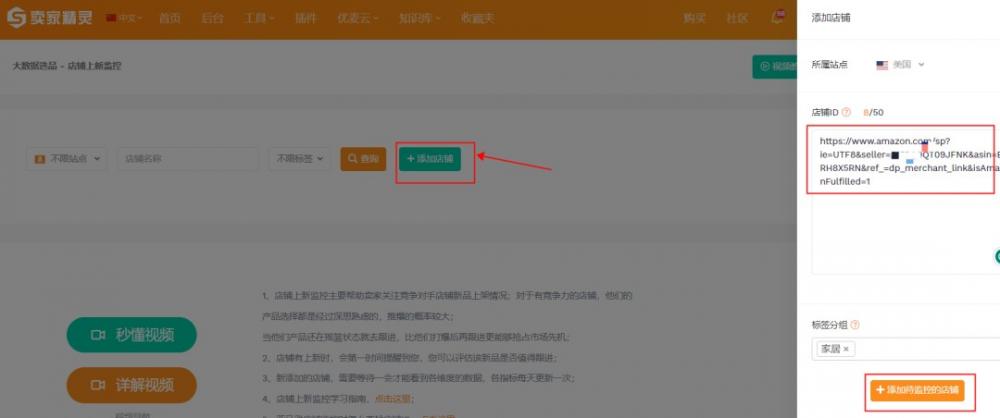The image size is (1000, 418).
Task: Click the 添加待监控的店铺 button
Action: coord(916,389)
